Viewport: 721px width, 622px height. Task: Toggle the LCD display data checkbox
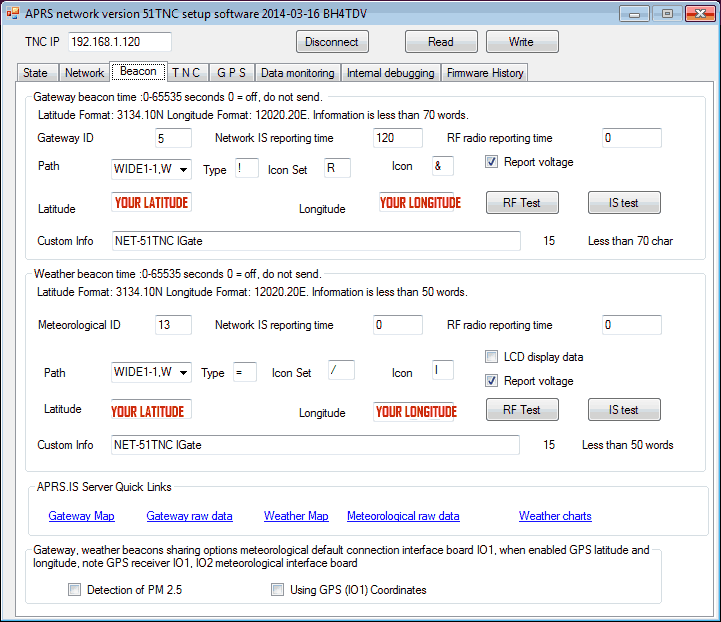[492, 357]
